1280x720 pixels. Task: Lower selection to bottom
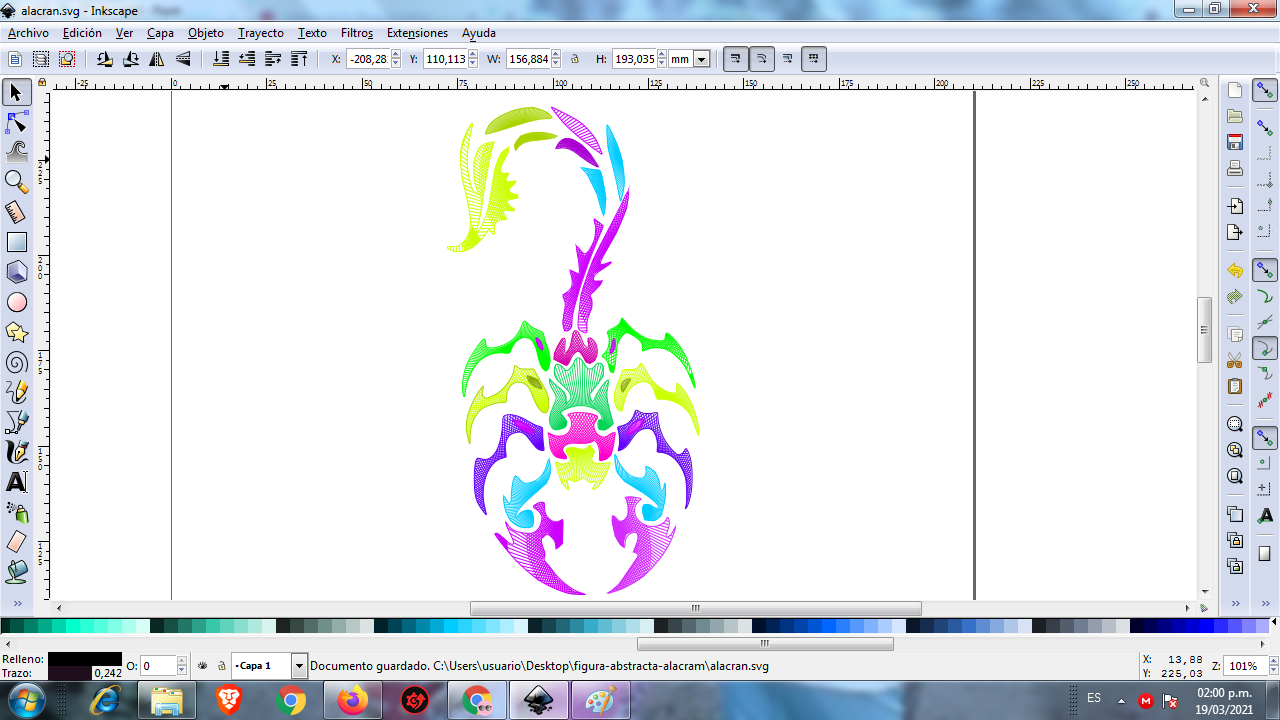coord(221,59)
